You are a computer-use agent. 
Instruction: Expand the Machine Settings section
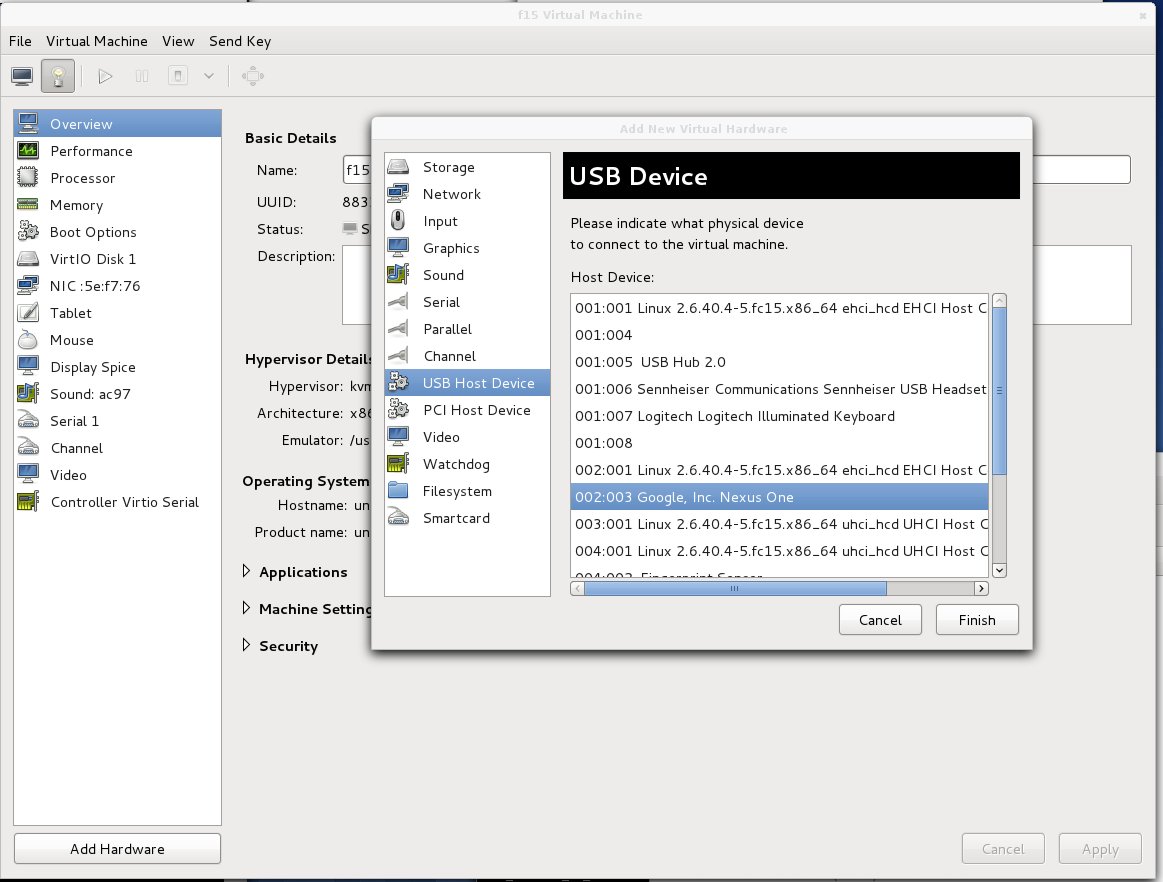(x=247, y=608)
